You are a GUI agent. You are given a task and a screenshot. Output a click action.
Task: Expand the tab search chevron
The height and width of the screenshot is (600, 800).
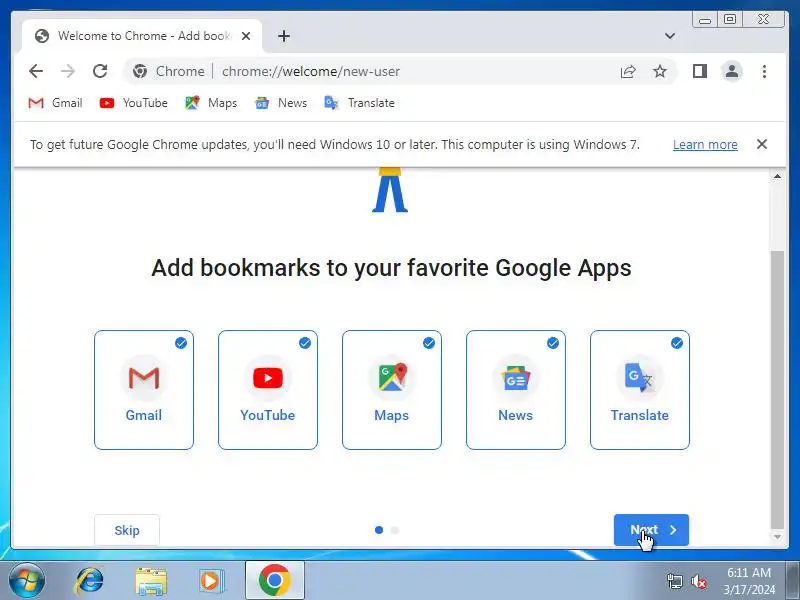pos(670,36)
